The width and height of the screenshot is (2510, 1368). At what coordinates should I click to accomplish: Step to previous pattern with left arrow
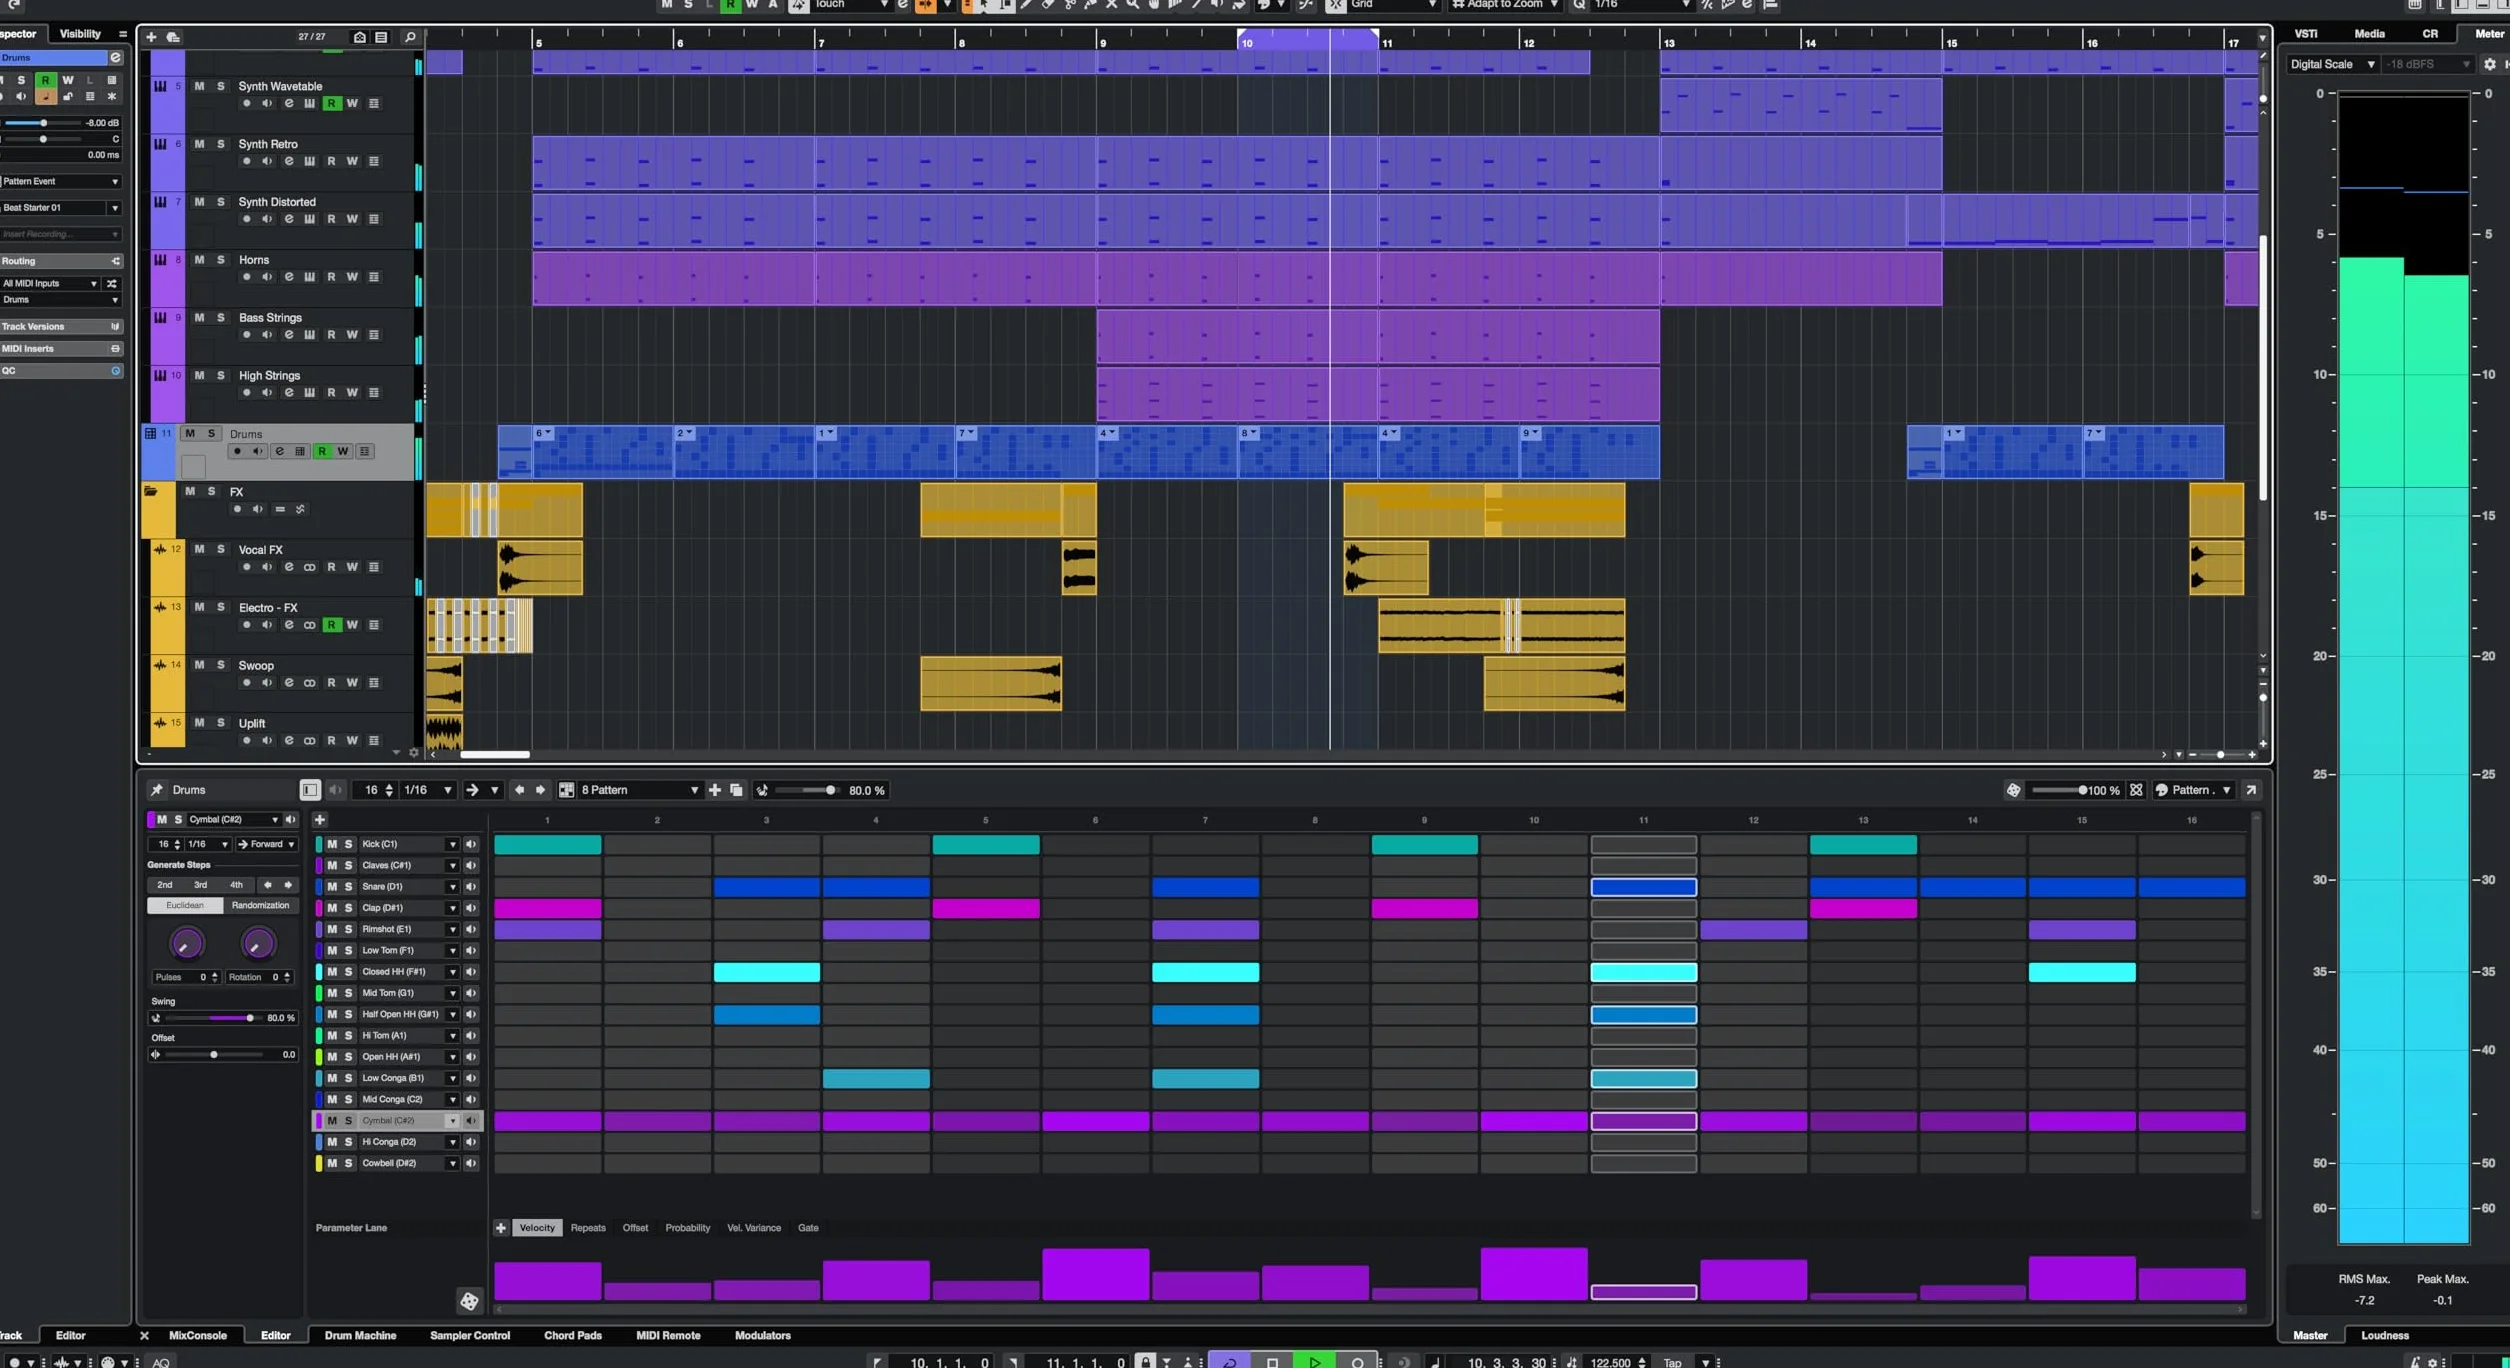point(519,790)
